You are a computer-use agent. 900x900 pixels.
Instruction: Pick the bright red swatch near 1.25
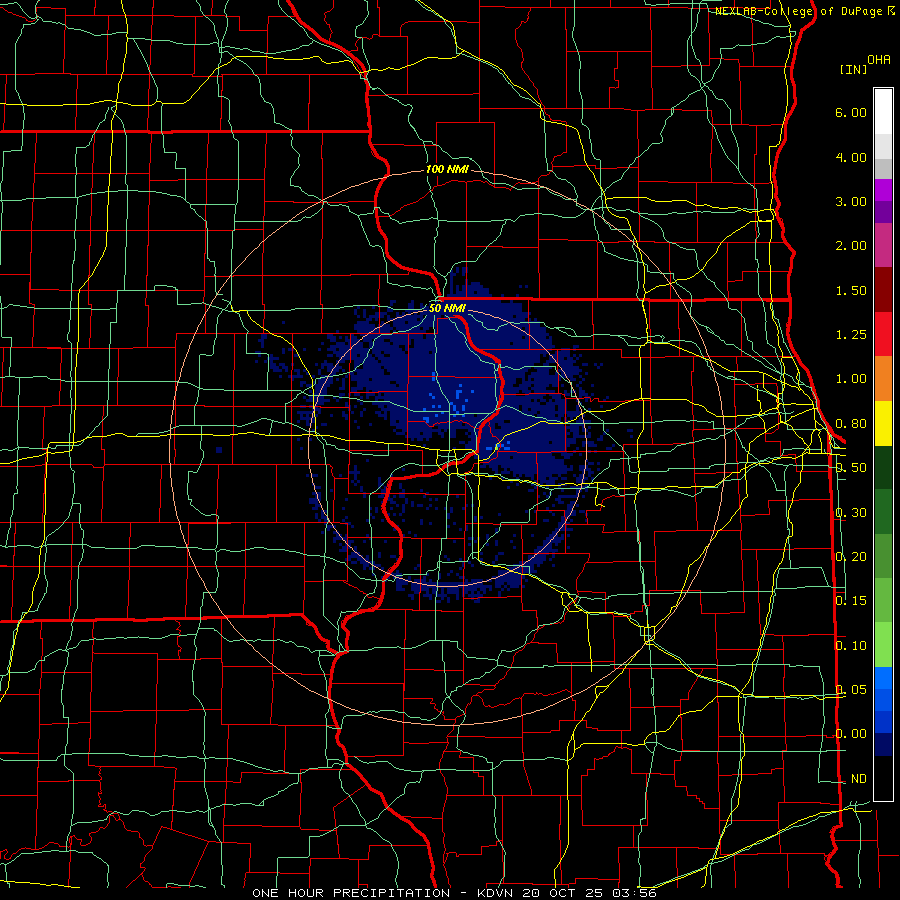pyautogui.click(x=883, y=334)
